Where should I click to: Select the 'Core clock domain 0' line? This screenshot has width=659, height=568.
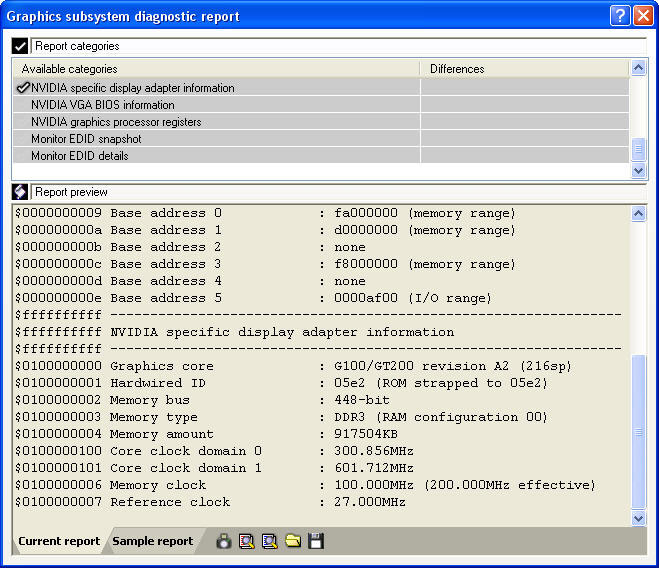coord(214,451)
